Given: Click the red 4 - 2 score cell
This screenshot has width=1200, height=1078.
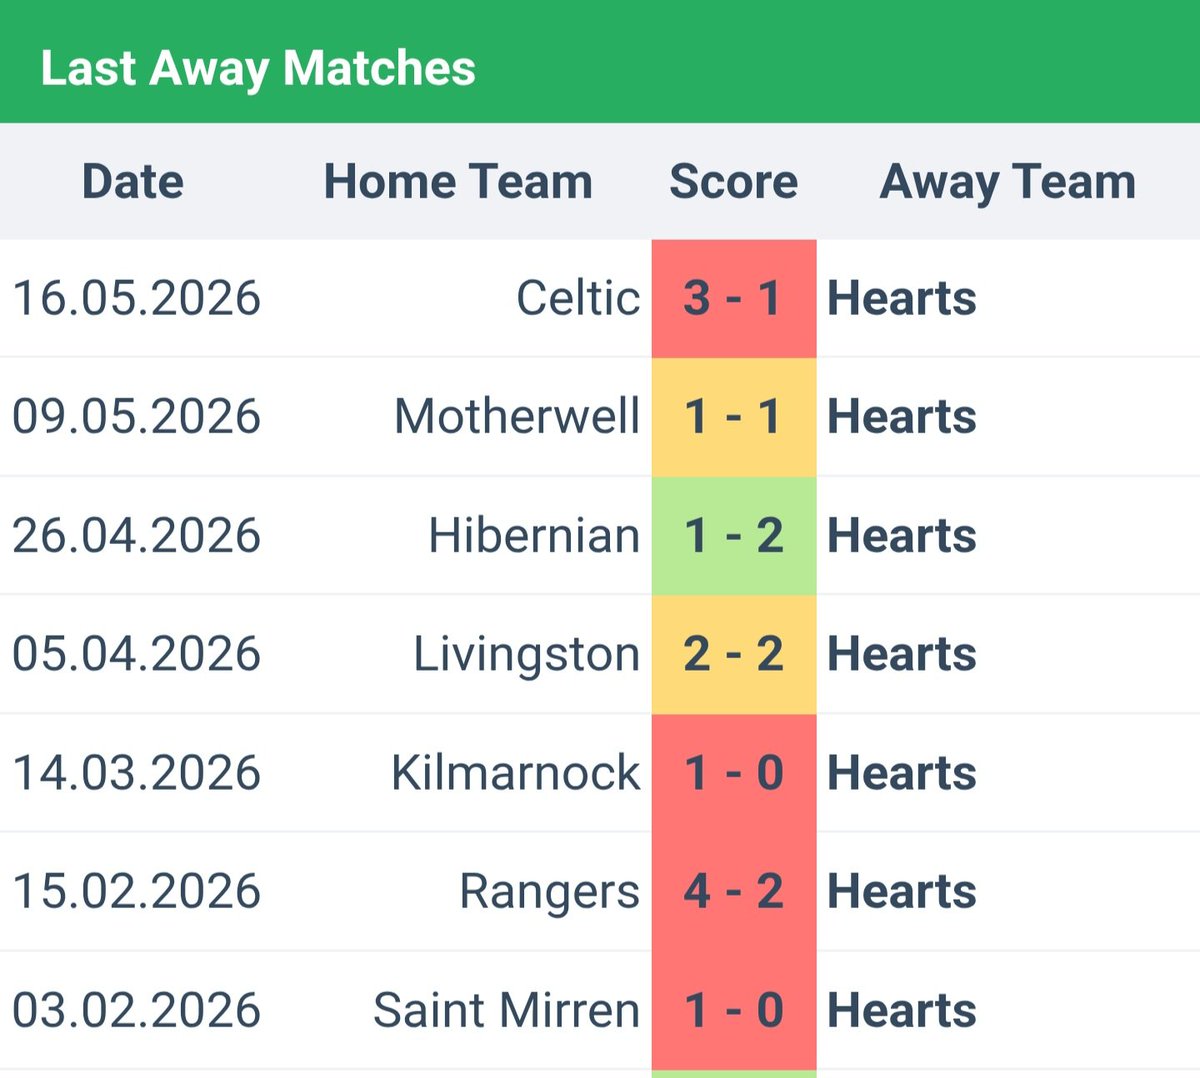Looking at the screenshot, I should (x=734, y=891).
